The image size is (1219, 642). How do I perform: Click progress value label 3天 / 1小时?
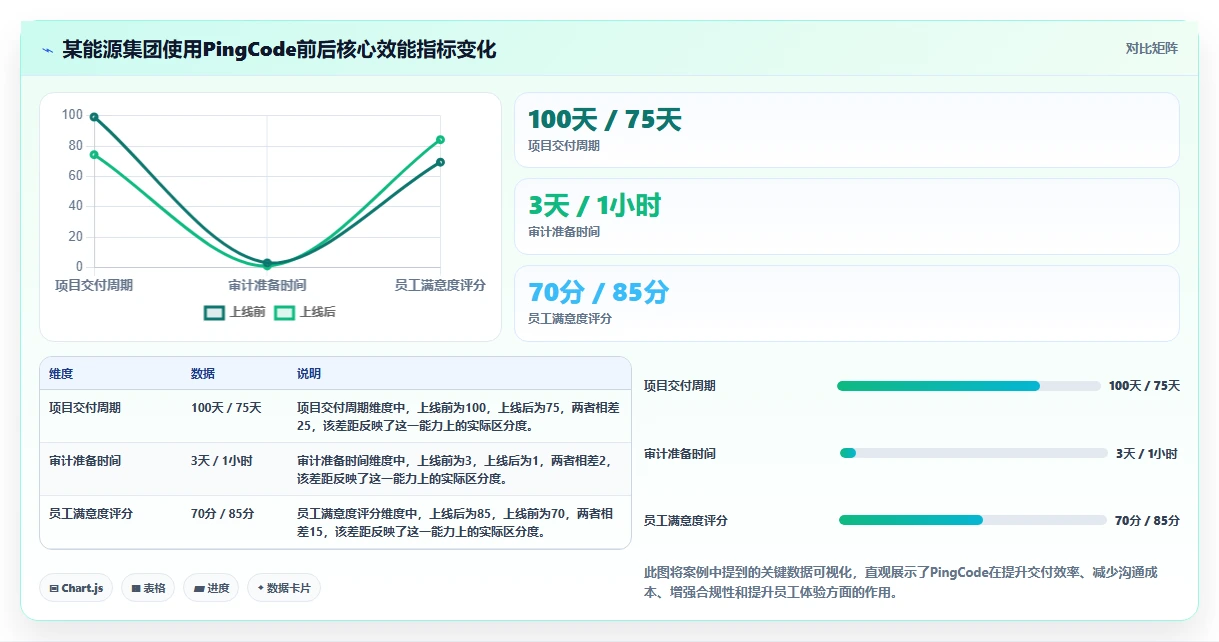click(1147, 454)
